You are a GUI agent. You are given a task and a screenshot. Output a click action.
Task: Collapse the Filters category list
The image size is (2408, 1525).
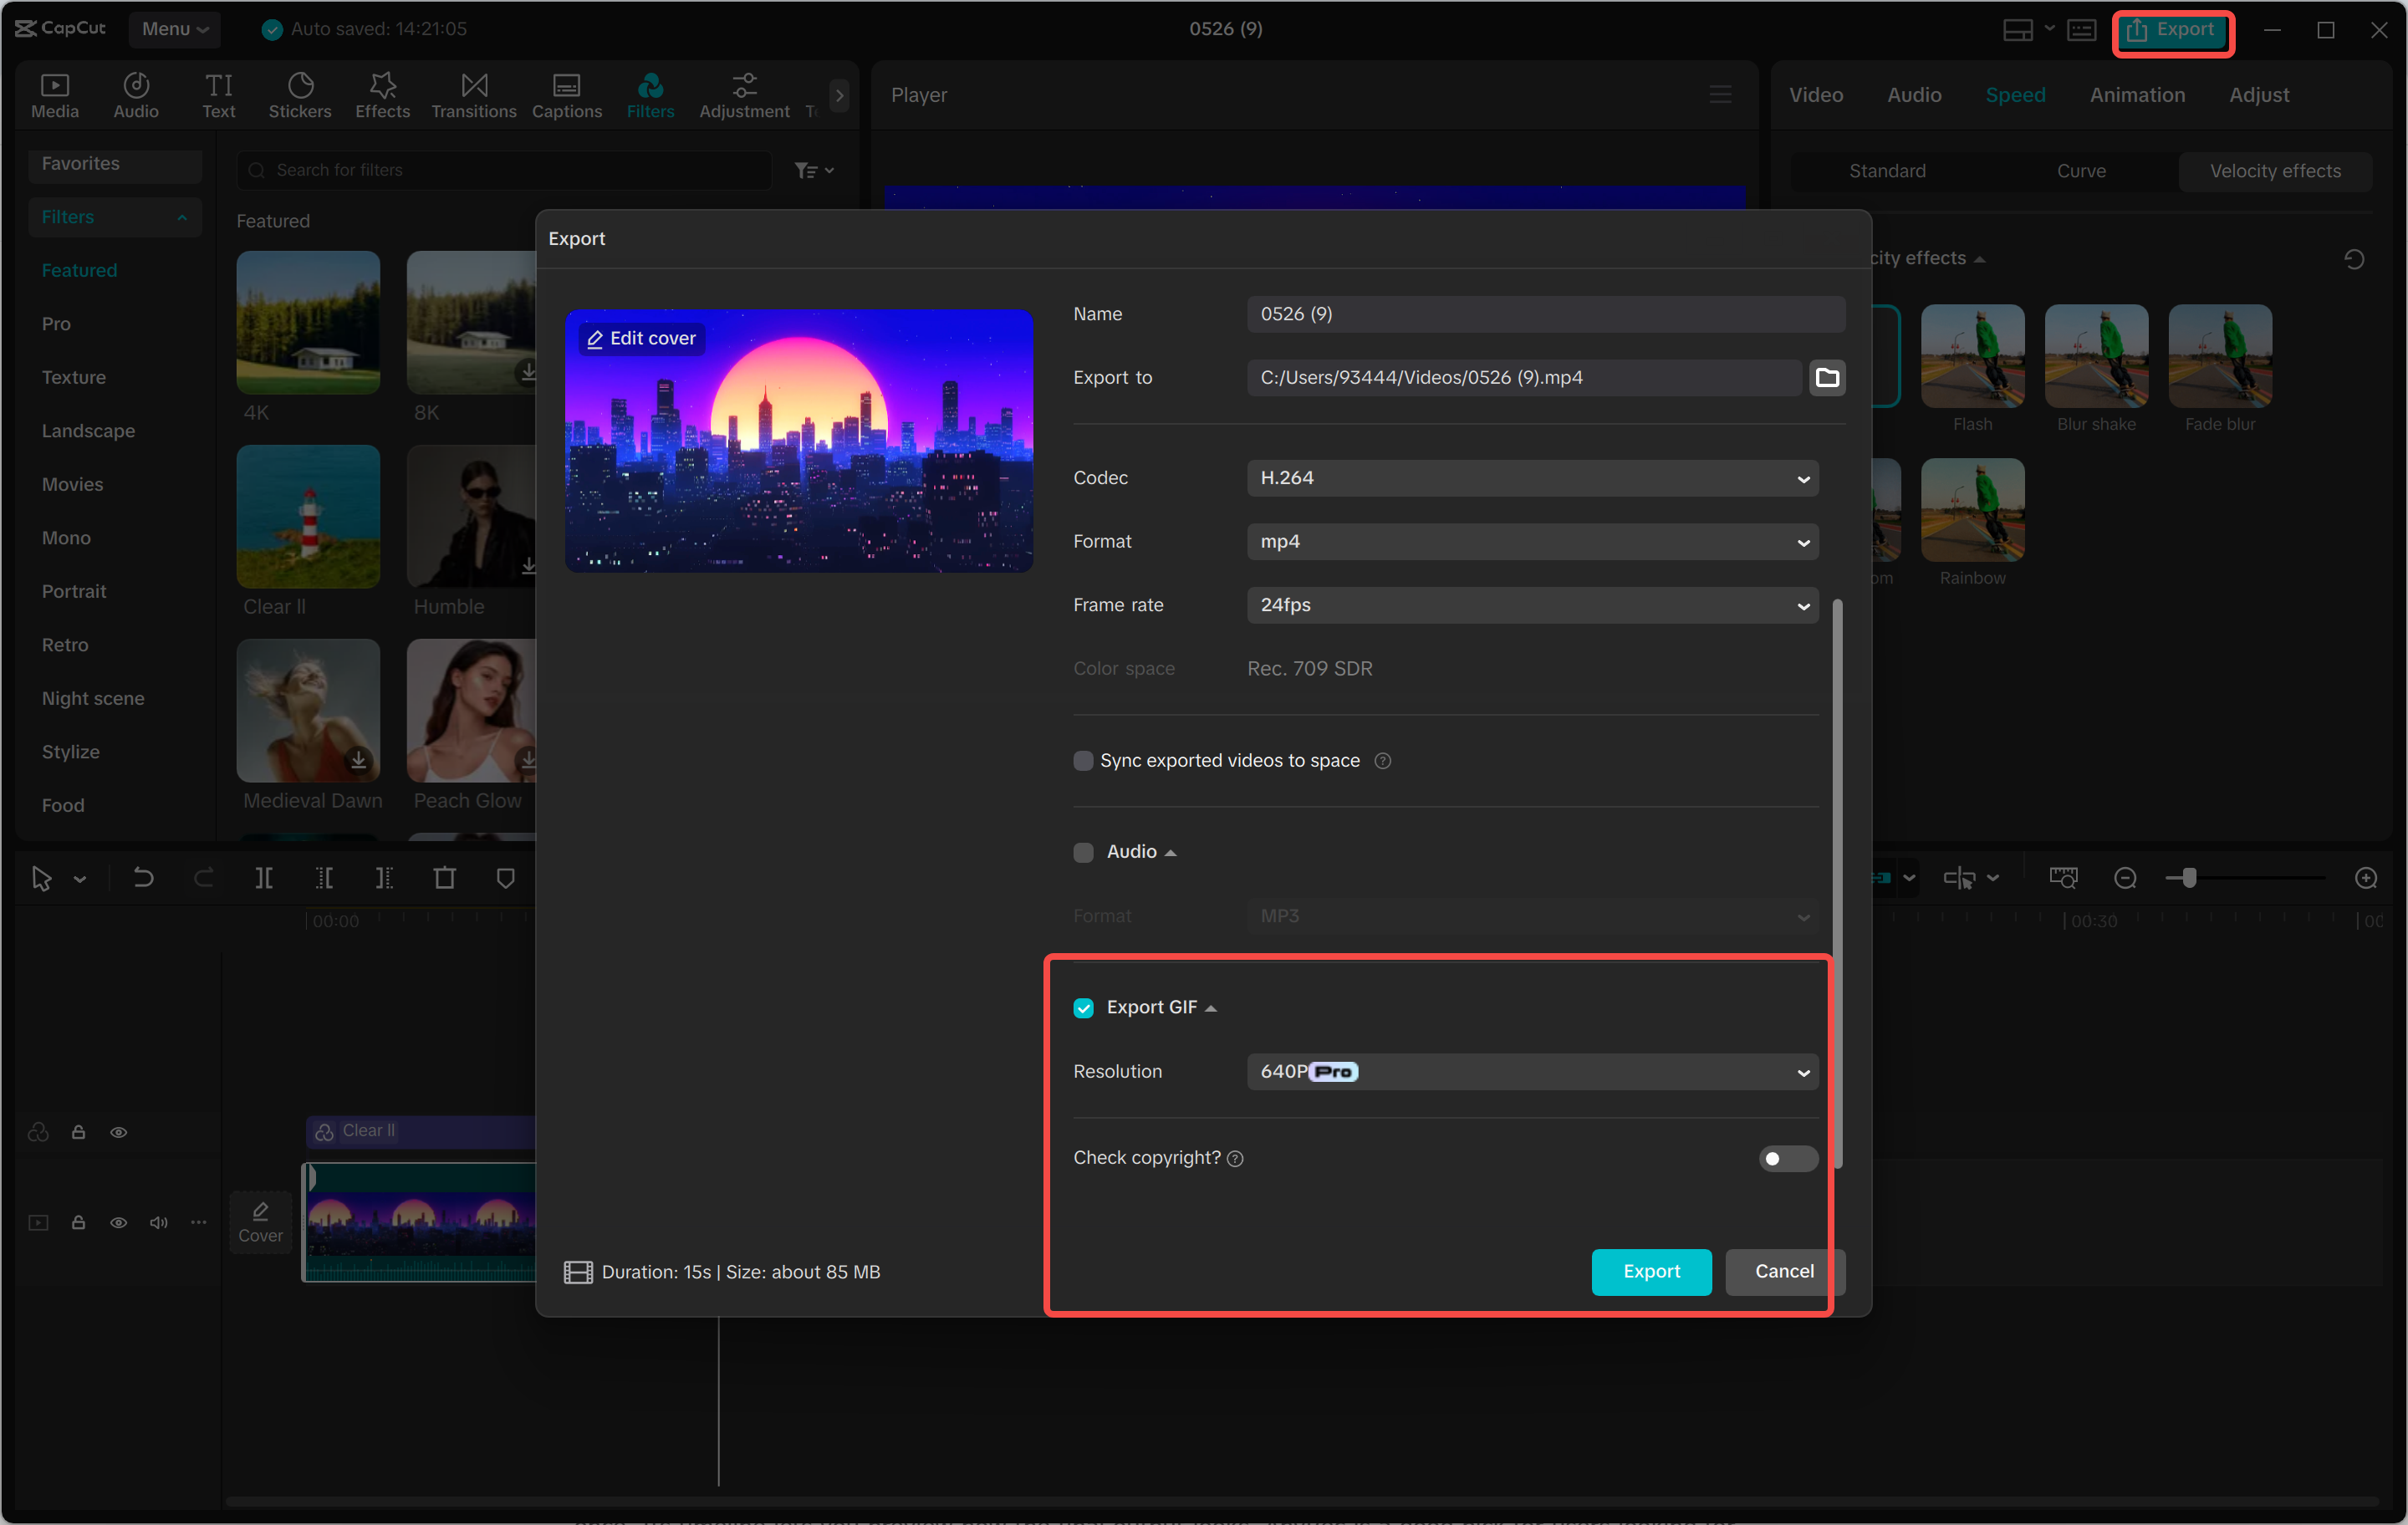tap(181, 218)
